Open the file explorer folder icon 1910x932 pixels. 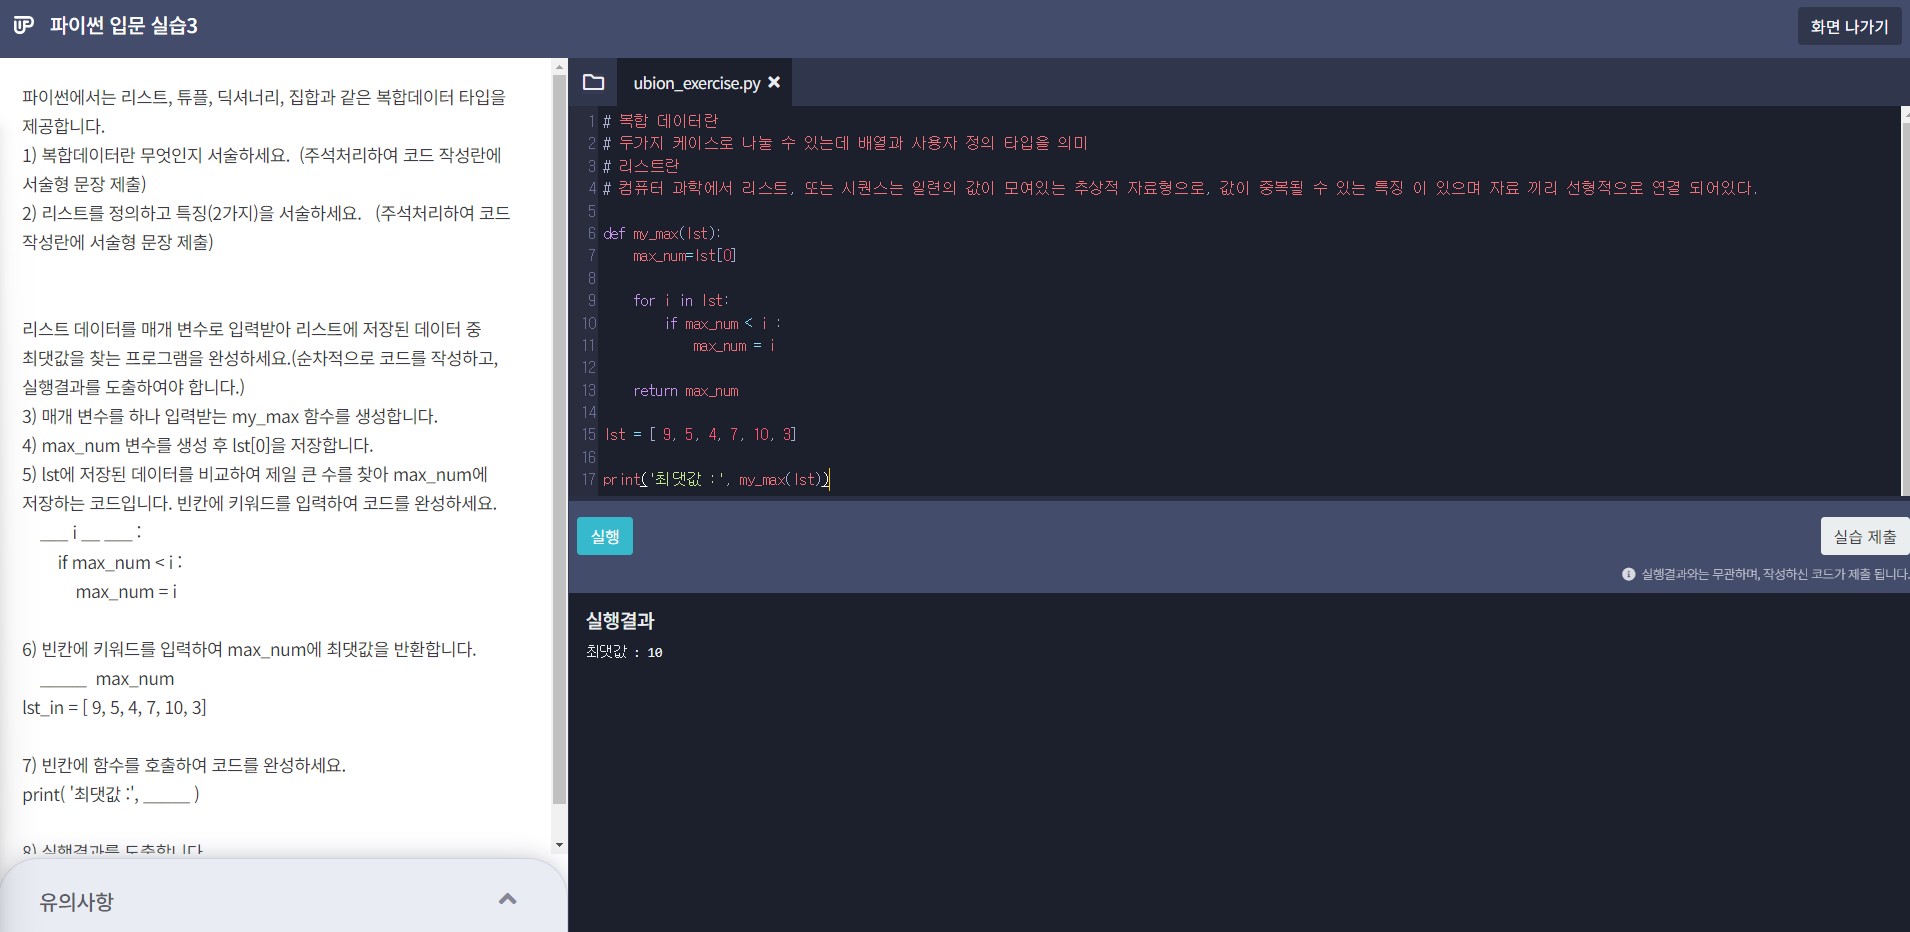point(593,82)
